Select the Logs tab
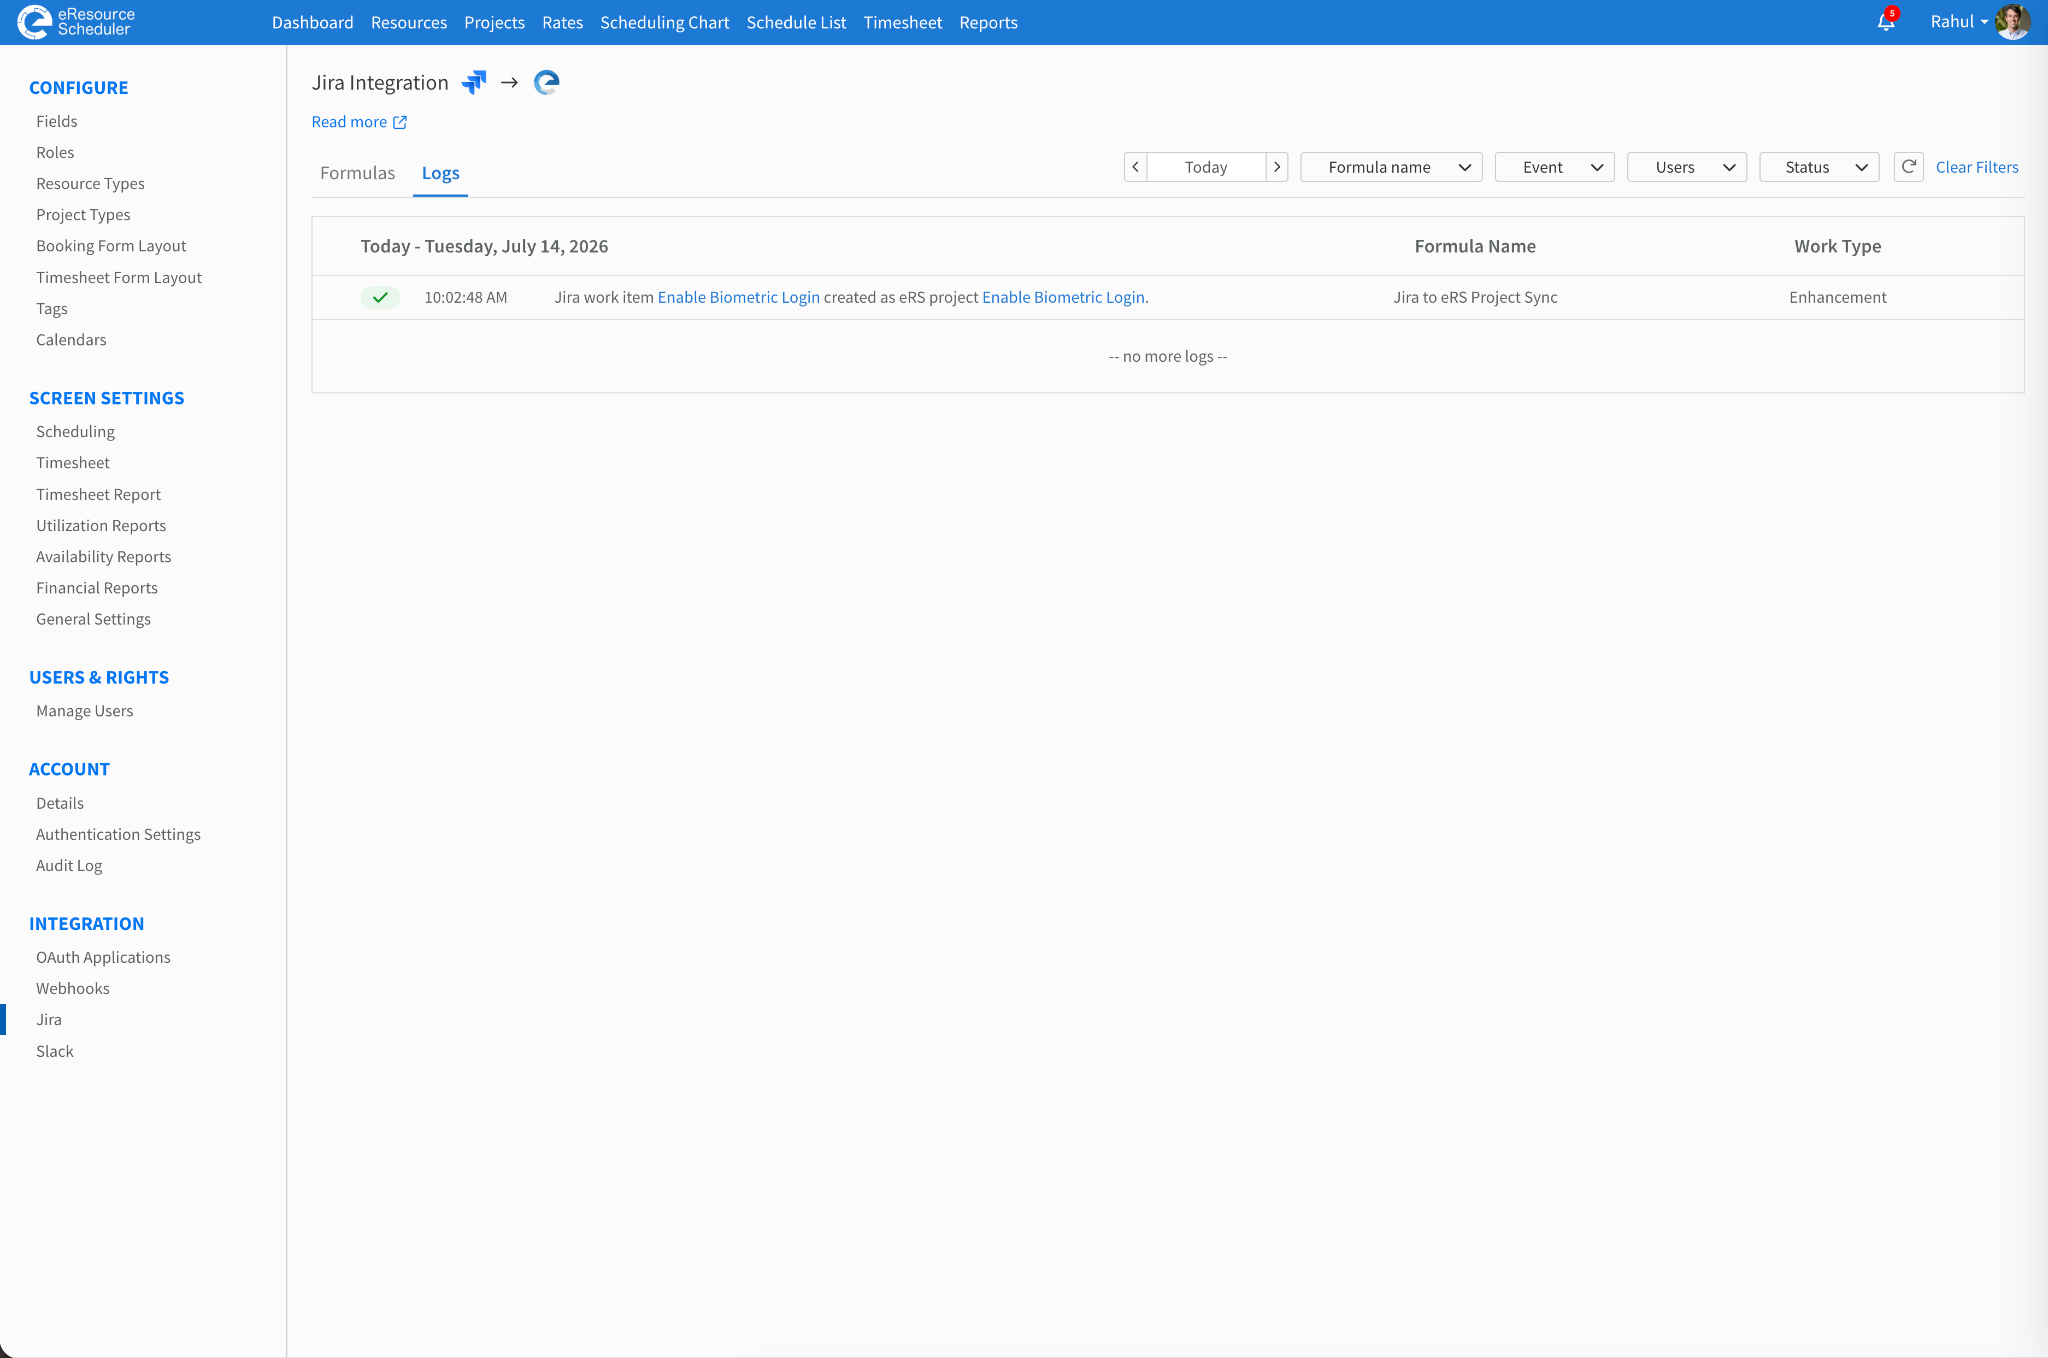This screenshot has height=1358, width=2048. (440, 173)
